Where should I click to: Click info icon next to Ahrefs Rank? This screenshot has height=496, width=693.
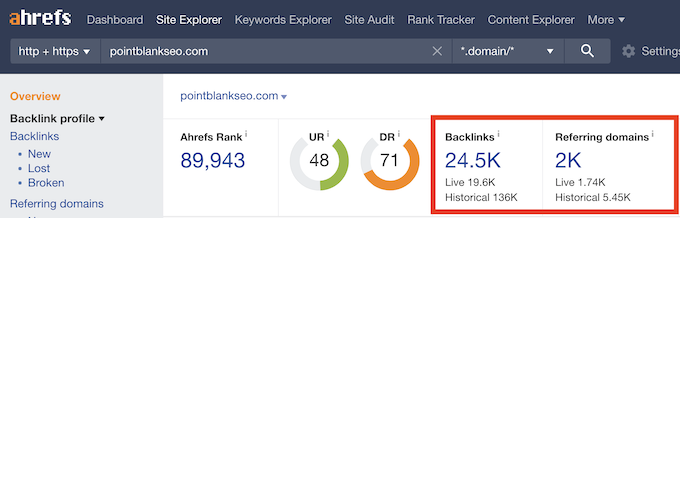tap(246, 134)
